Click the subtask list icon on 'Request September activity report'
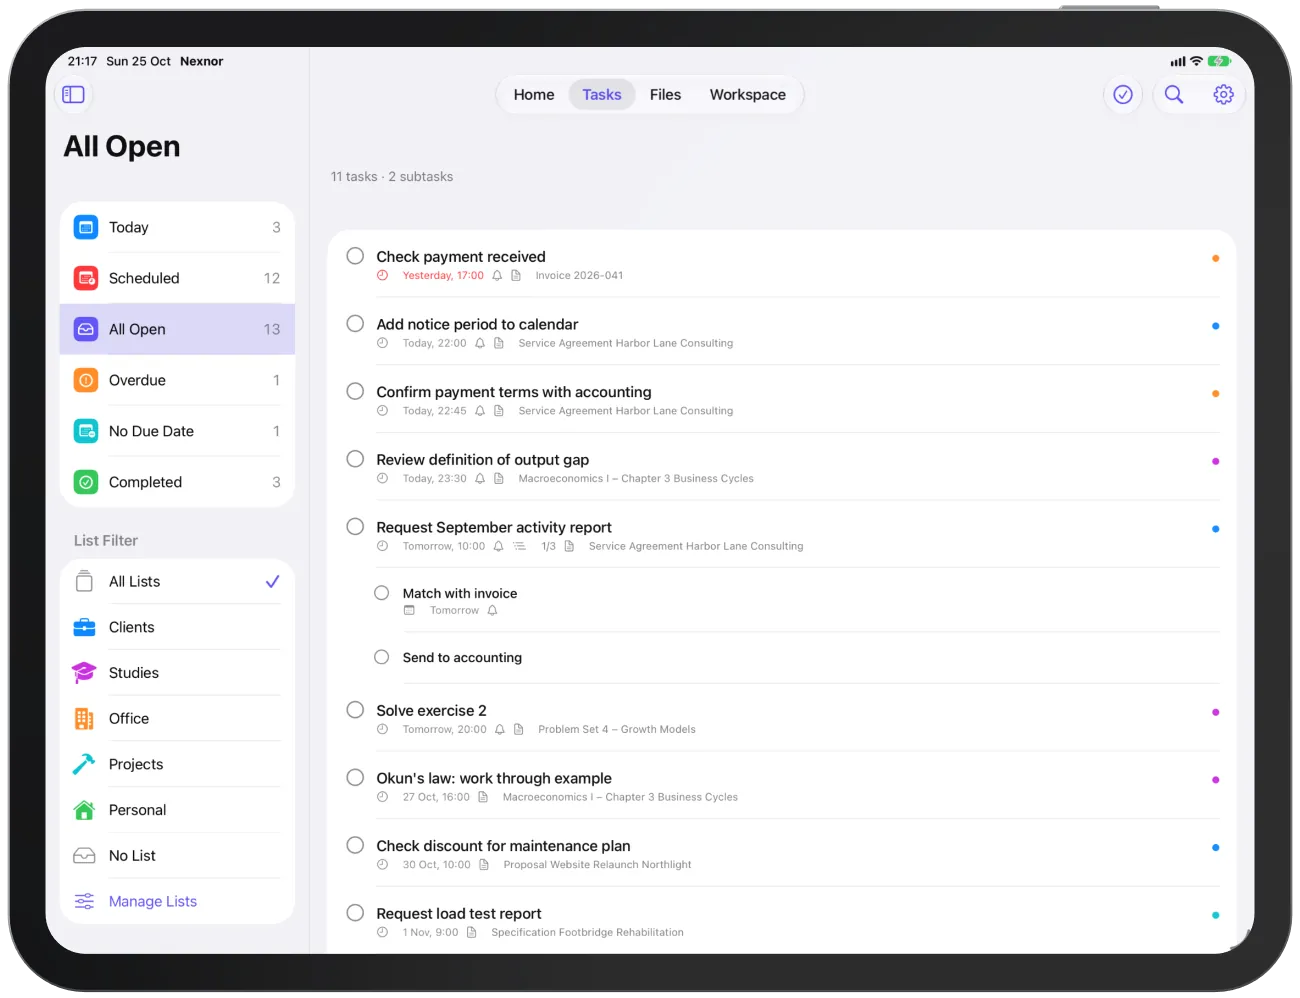The width and height of the screenshot is (1300, 998). click(520, 546)
